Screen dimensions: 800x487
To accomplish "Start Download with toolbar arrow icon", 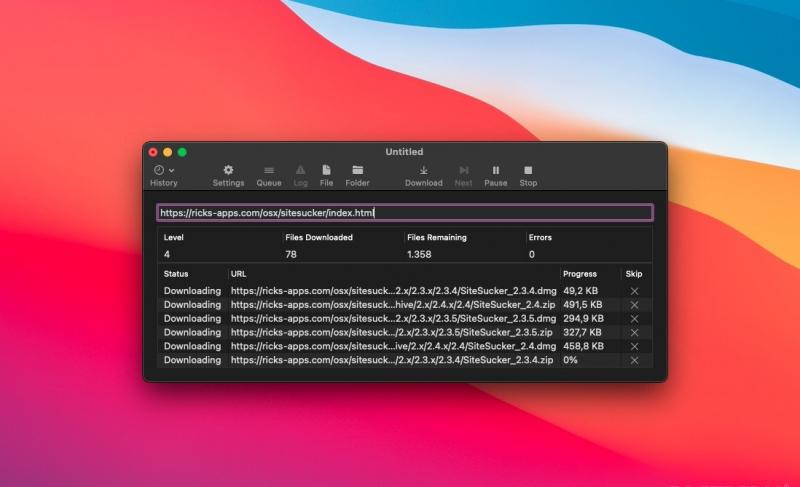I will pos(423,170).
